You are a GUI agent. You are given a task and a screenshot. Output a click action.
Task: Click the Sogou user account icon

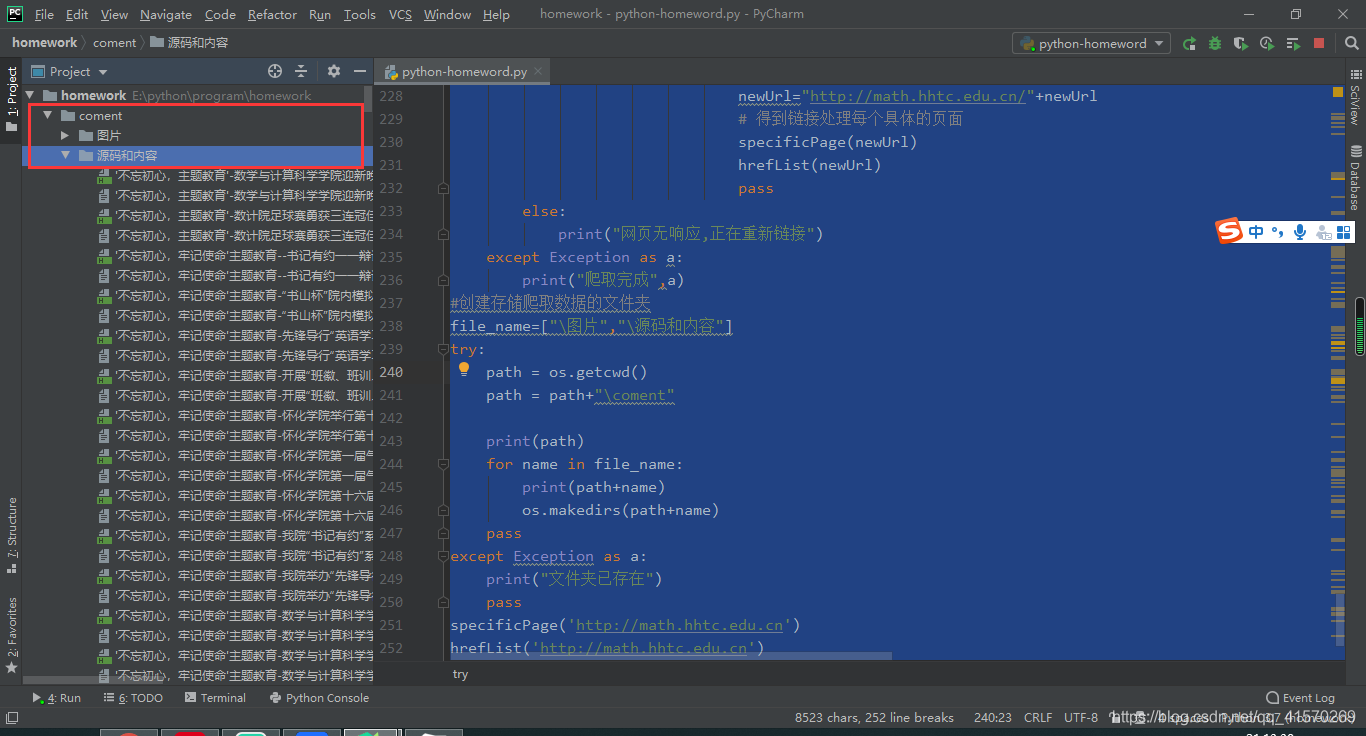(x=1323, y=232)
